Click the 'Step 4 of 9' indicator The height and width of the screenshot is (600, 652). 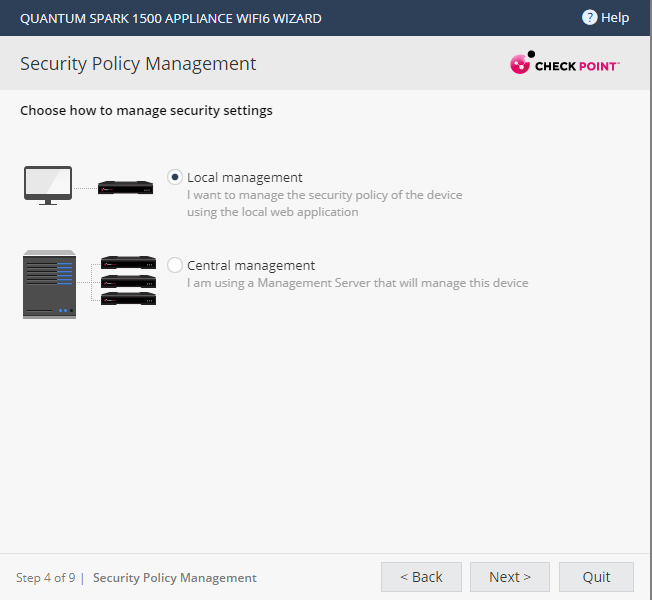point(46,578)
